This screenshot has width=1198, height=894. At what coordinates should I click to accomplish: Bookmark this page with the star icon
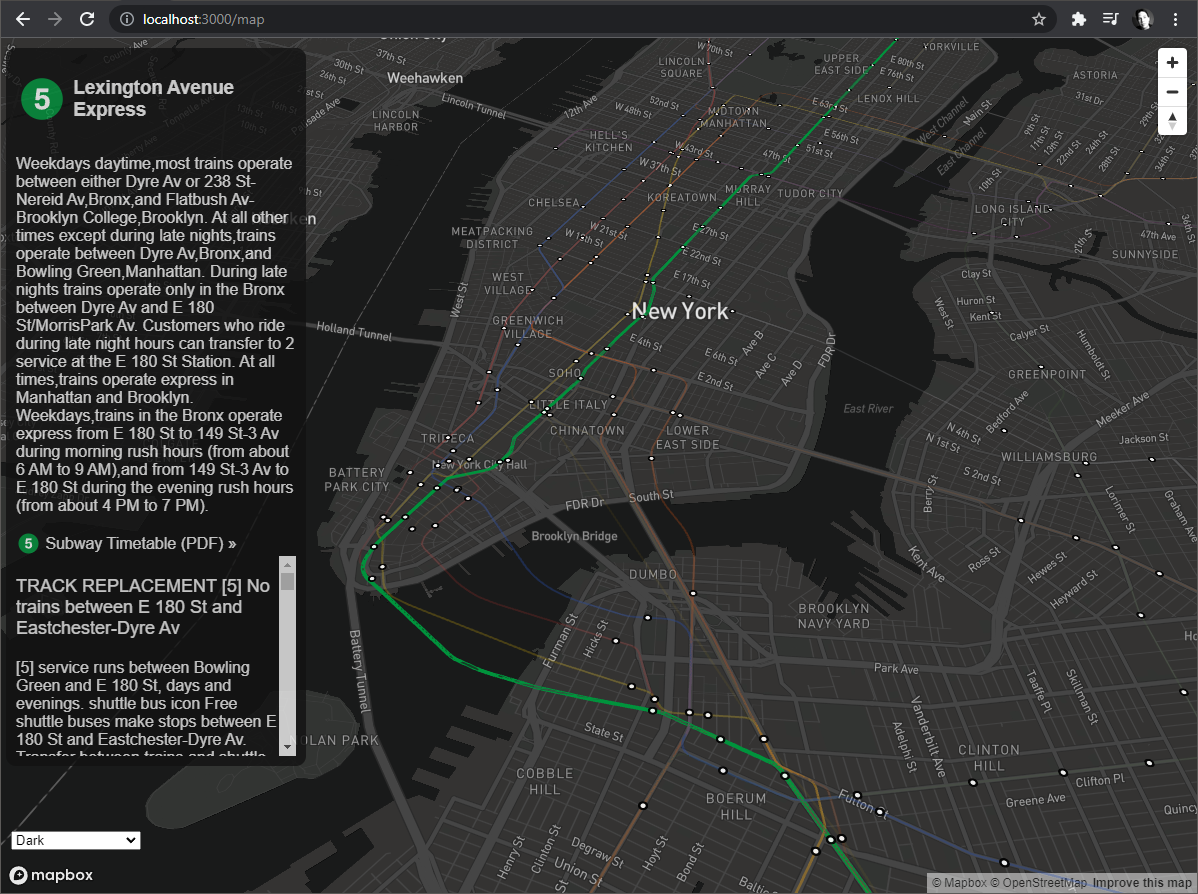1038,19
